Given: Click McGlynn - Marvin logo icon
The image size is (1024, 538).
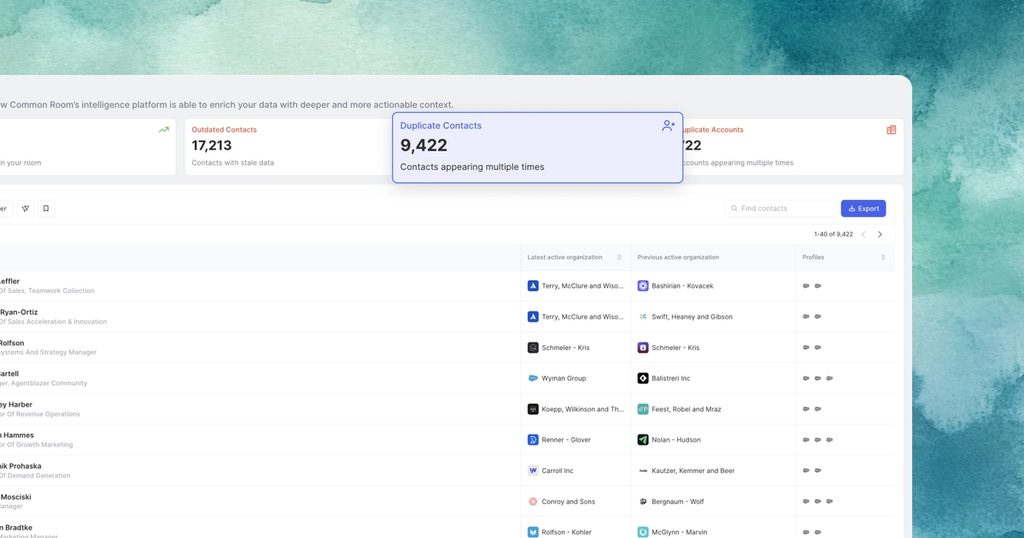Looking at the screenshot, I should [643, 532].
